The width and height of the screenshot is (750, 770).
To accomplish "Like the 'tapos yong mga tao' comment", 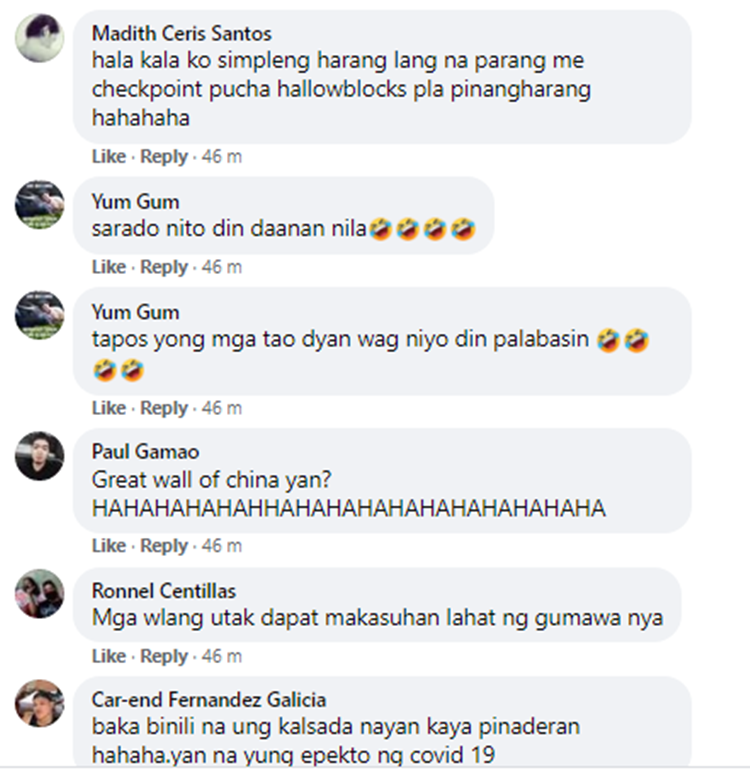I will click(109, 408).
